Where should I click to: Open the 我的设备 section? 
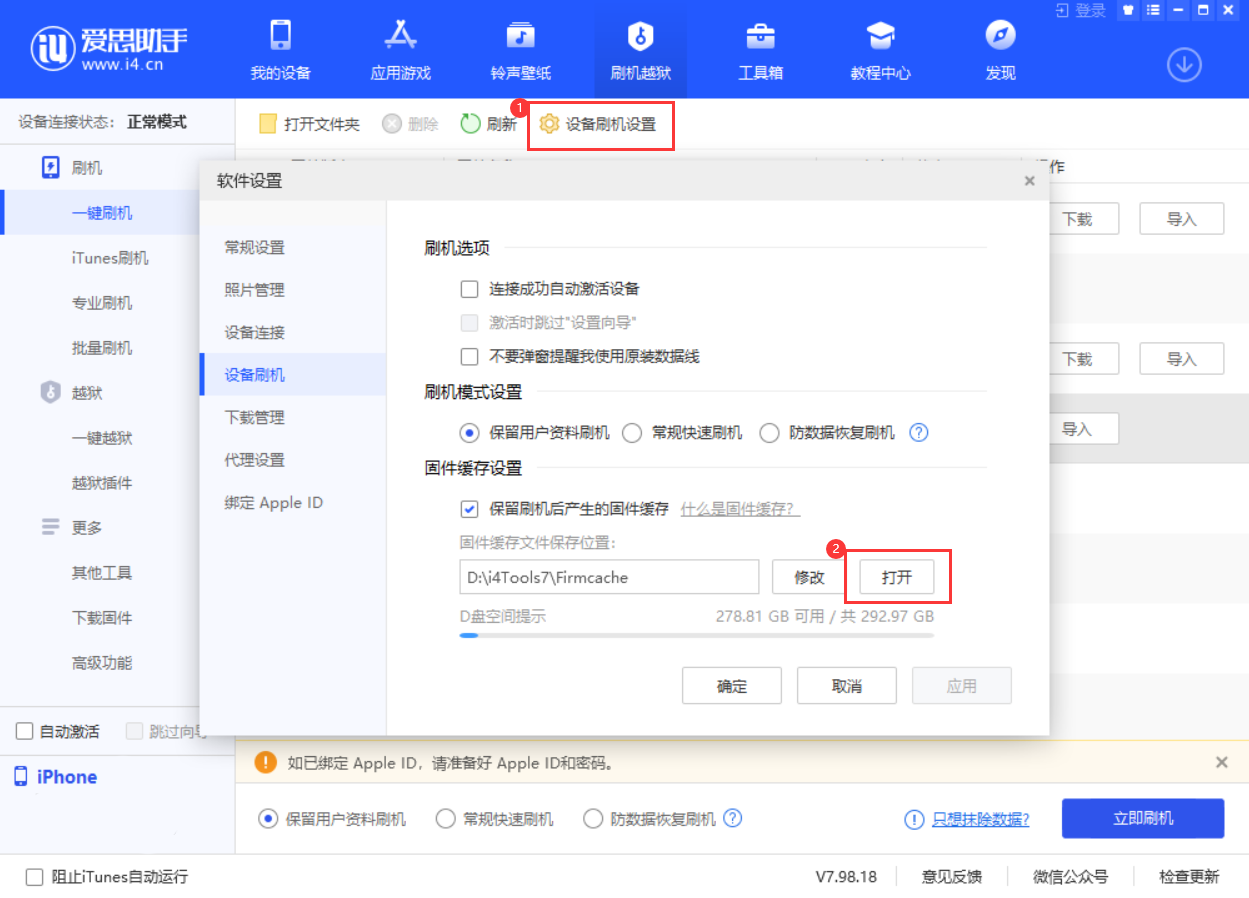(279, 48)
